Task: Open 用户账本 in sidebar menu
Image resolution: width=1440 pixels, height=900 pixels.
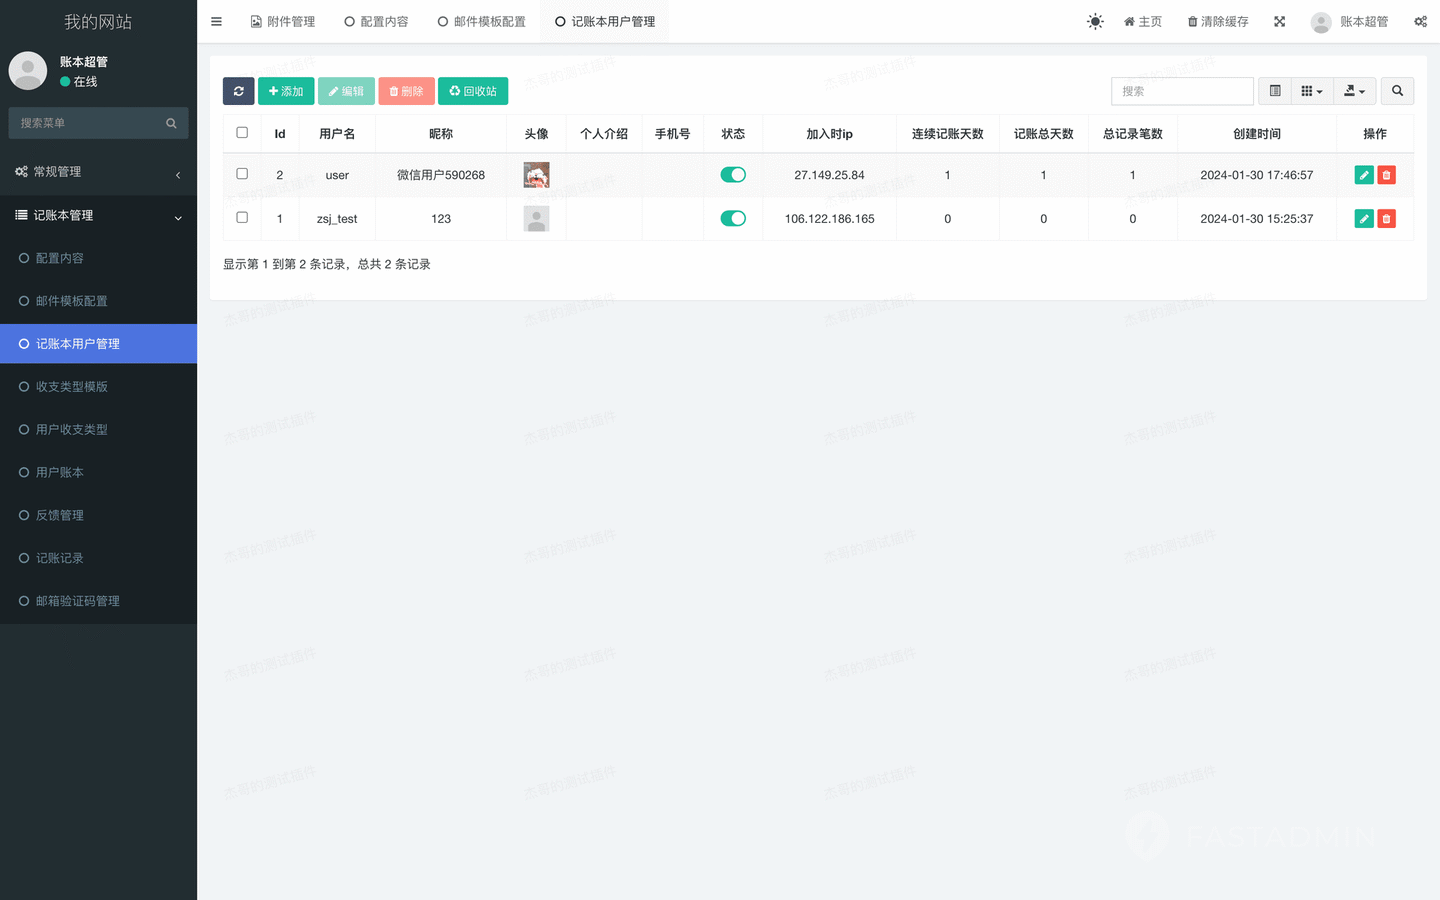Action: (x=60, y=472)
